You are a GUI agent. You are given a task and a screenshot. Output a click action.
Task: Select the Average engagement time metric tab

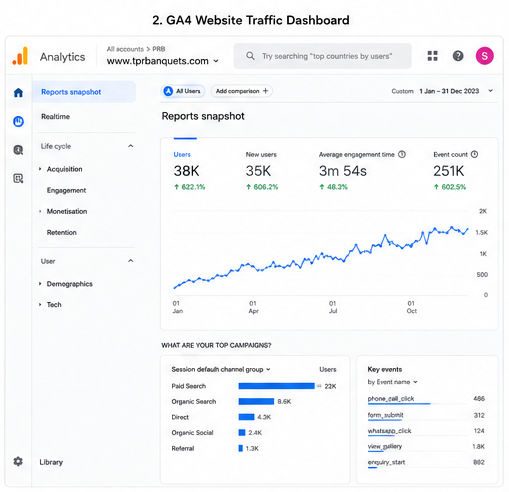click(362, 171)
